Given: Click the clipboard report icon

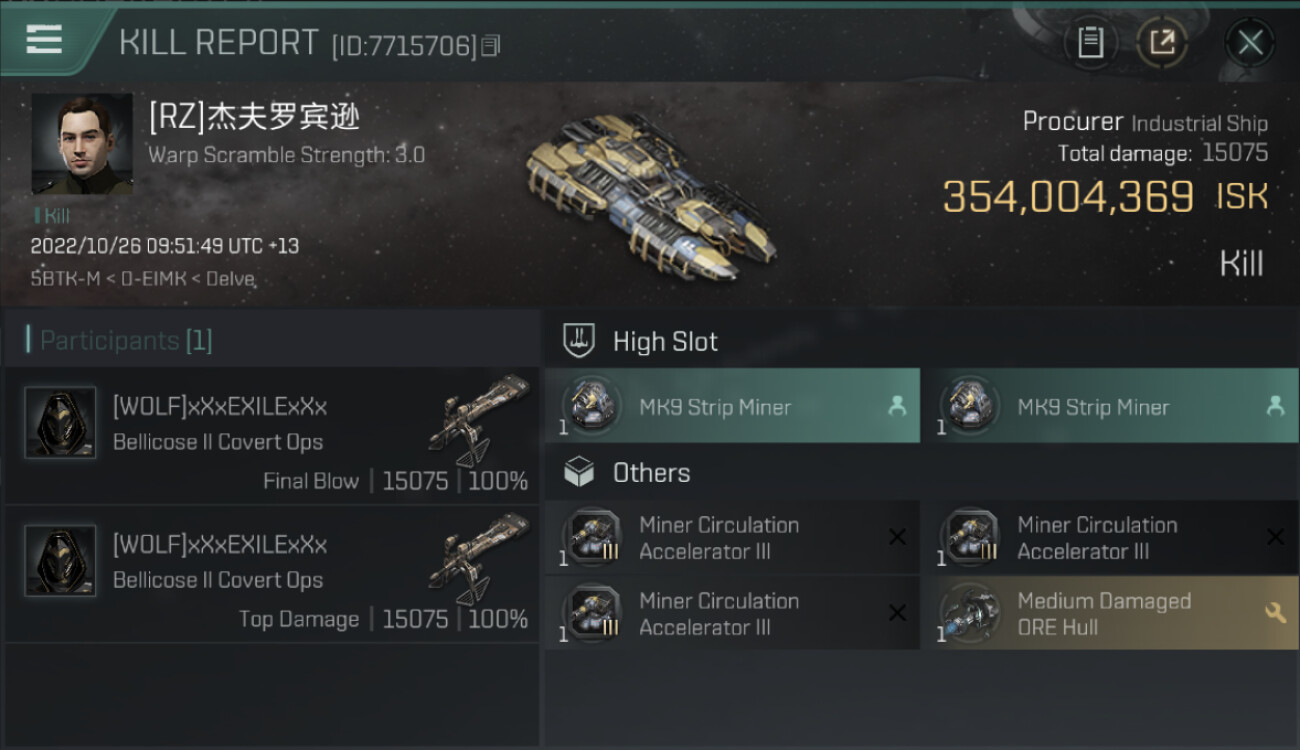Looking at the screenshot, I should pyautogui.click(x=1090, y=42).
